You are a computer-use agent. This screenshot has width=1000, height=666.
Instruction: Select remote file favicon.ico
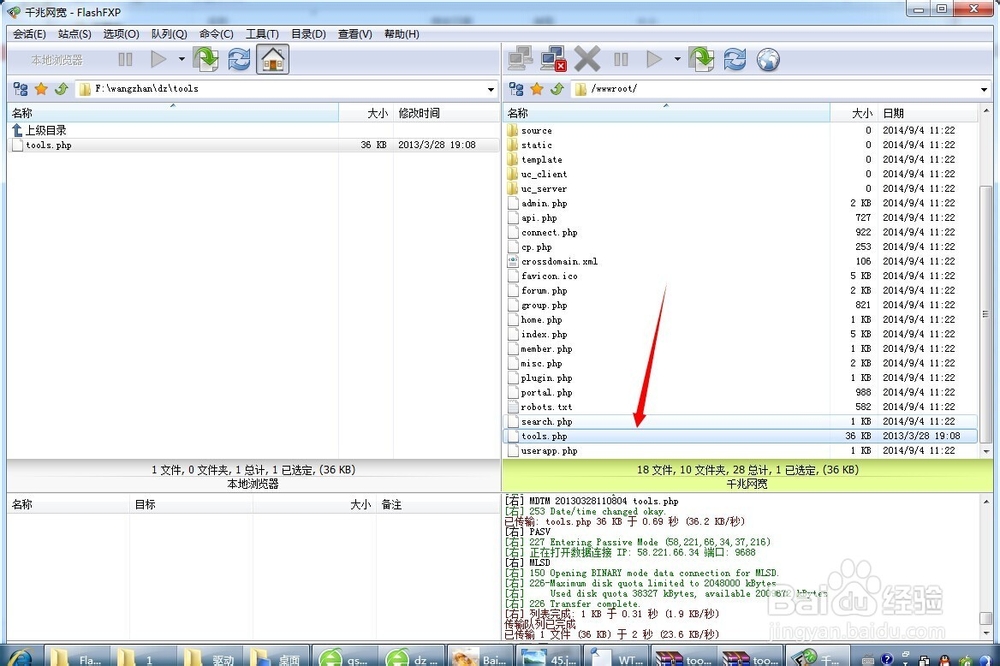(x=740, y=276)
